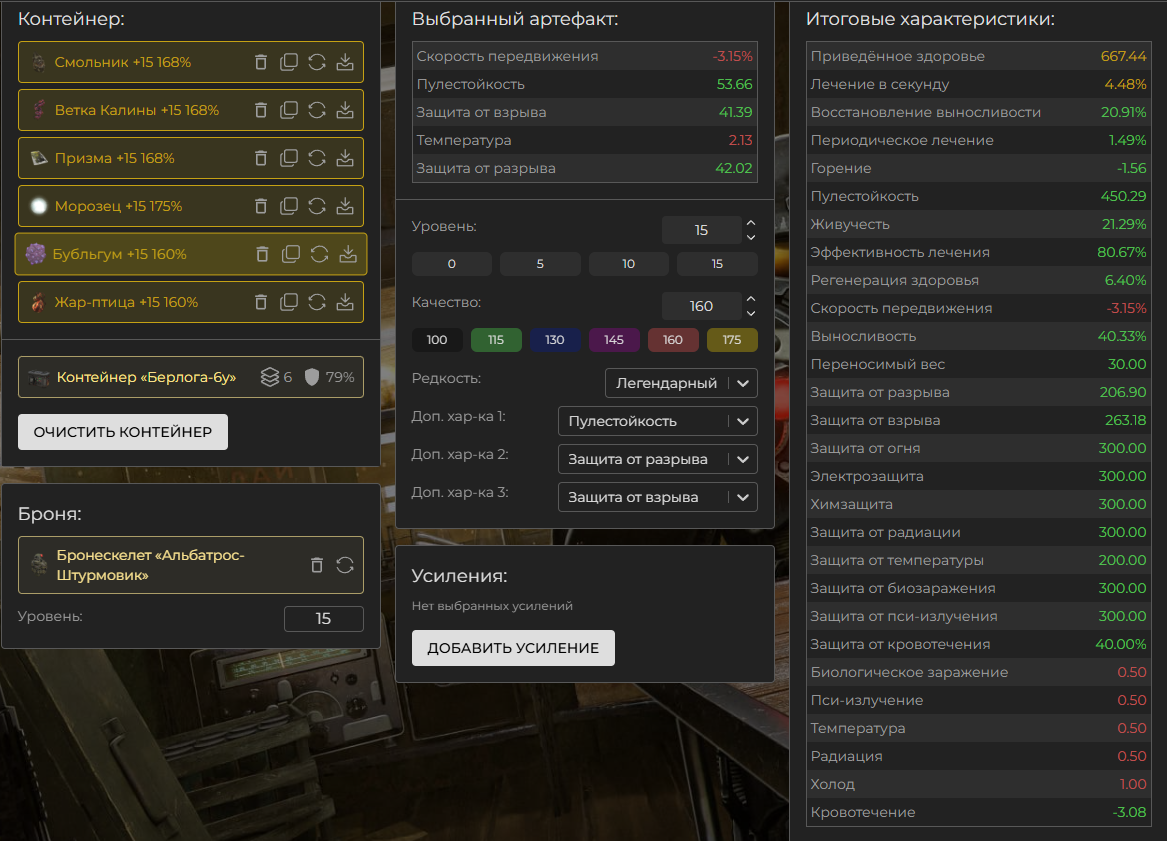
Task: Remove the Альбатрос-Штурмовик armor with trash icon
Action: click(317, 565)
